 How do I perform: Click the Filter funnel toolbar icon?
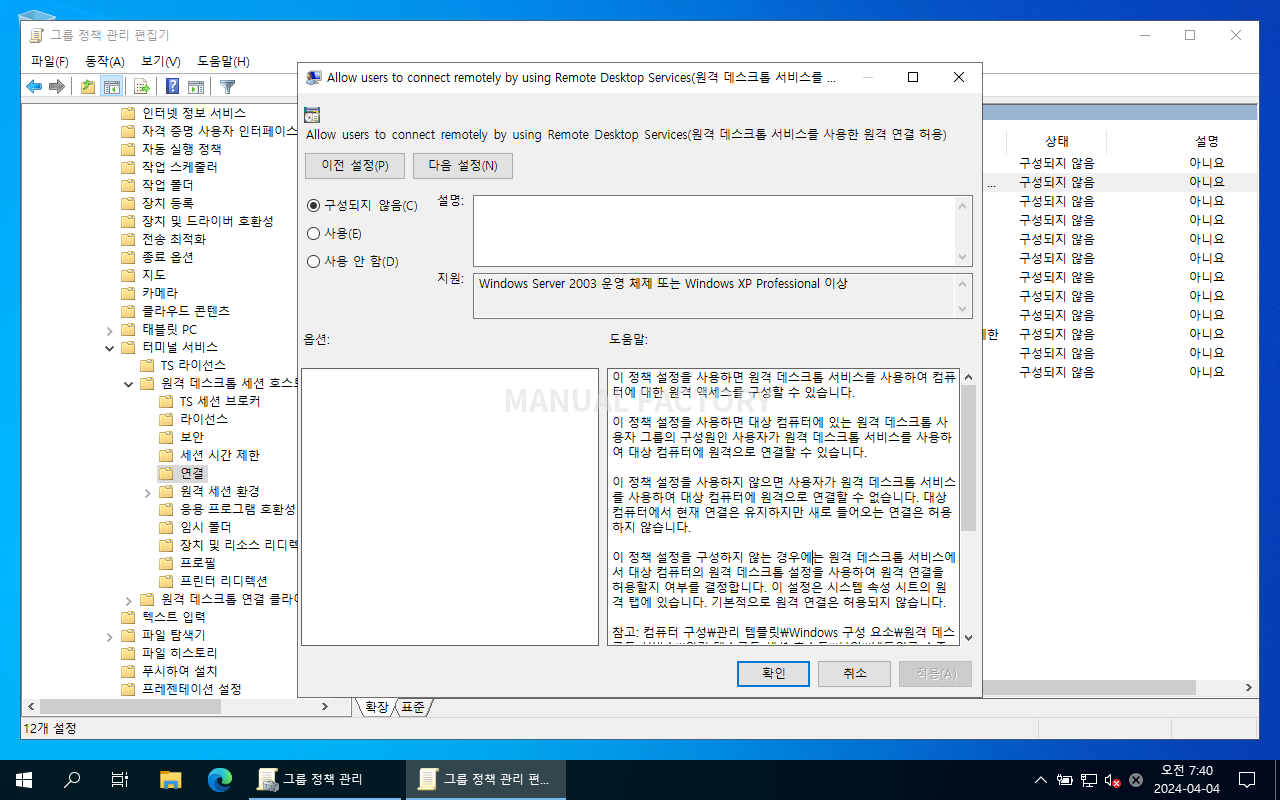point(227,87)
